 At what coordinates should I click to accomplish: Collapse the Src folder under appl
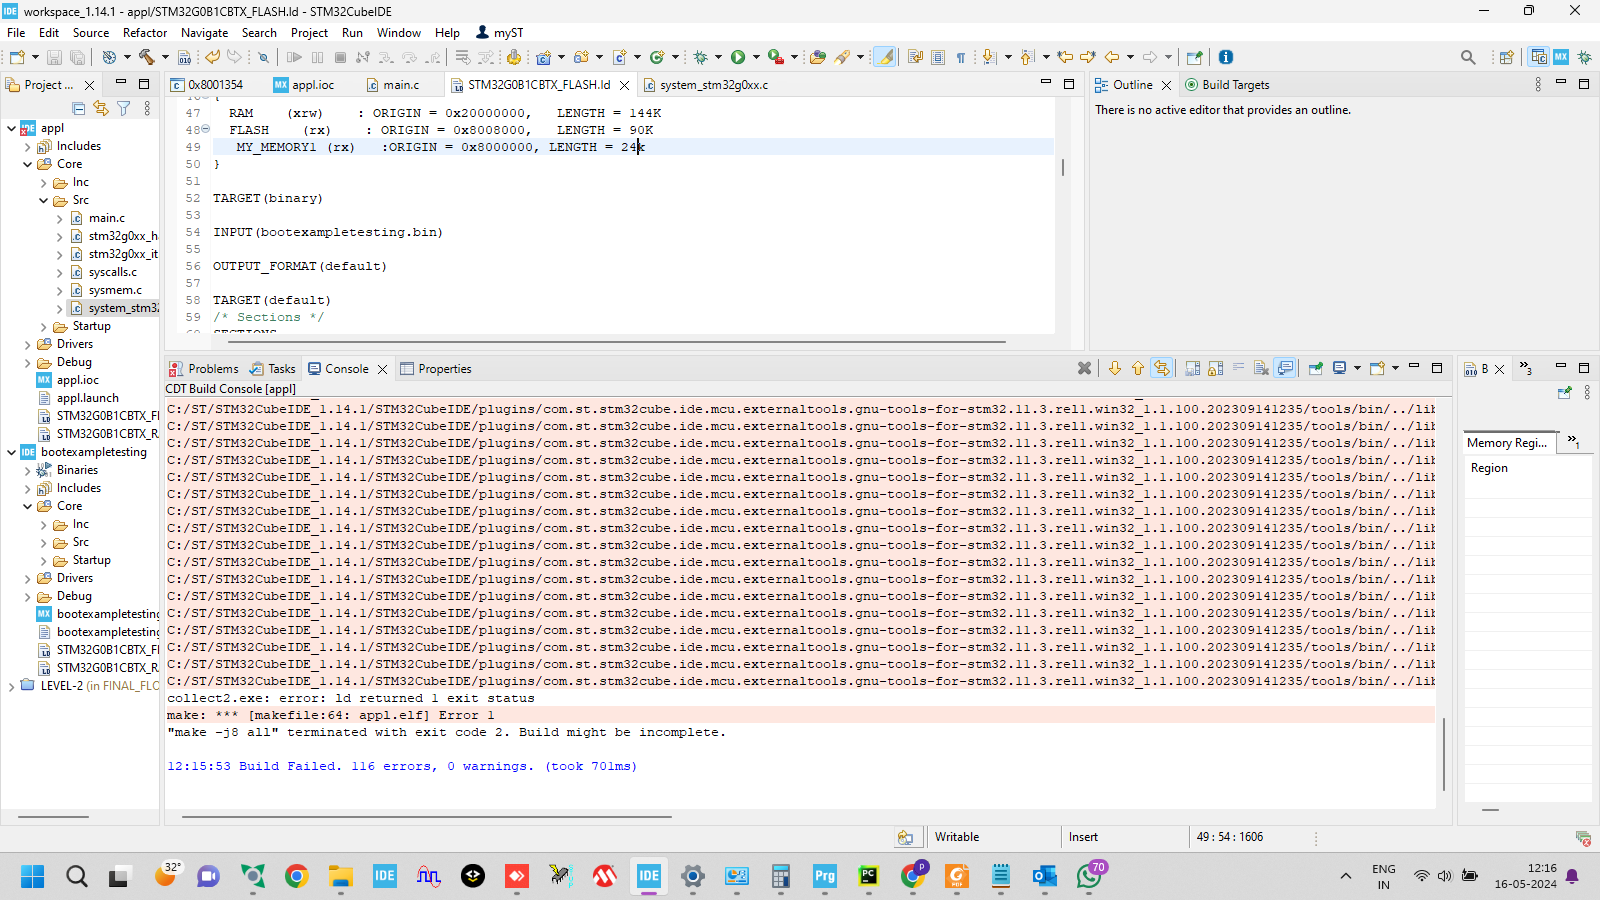click(x=43, y=200)
